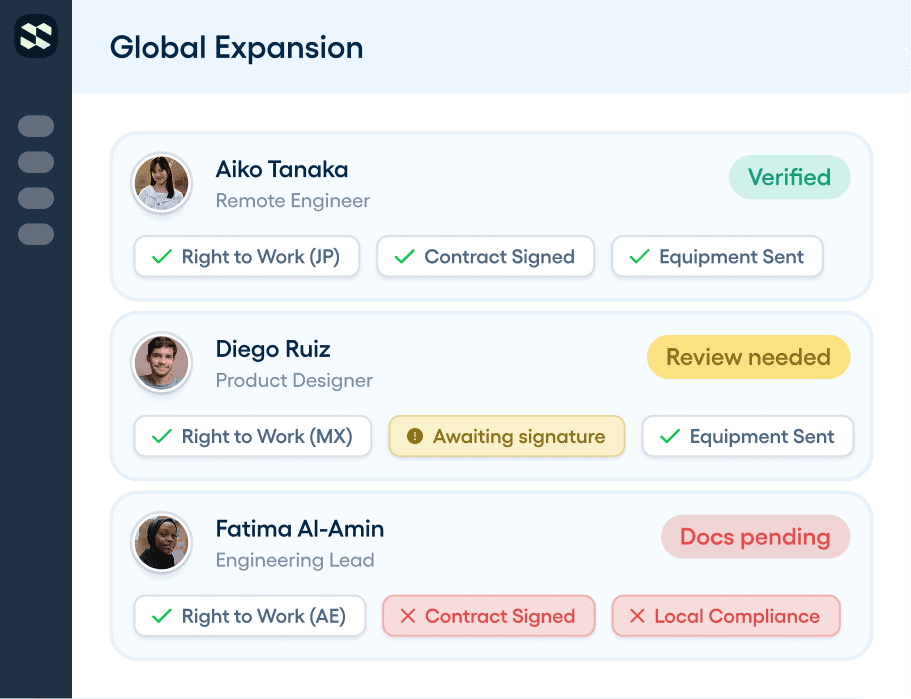Select Diego Ruiz's Equipment Sent chip

(748, 436)
